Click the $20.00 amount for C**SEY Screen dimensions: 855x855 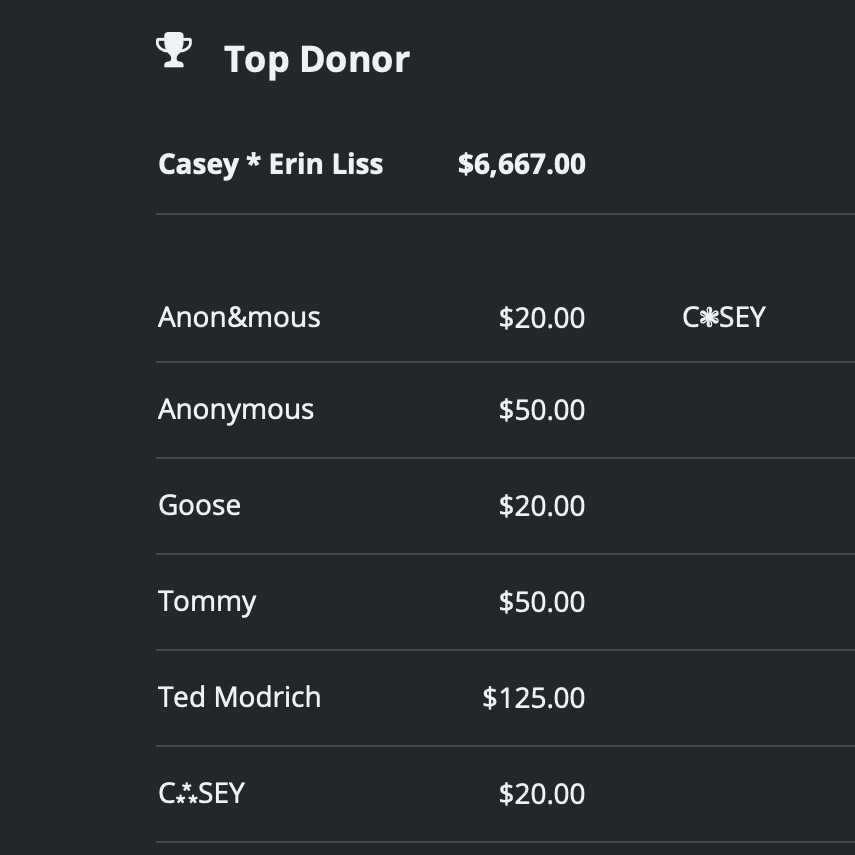coord(542,793)
